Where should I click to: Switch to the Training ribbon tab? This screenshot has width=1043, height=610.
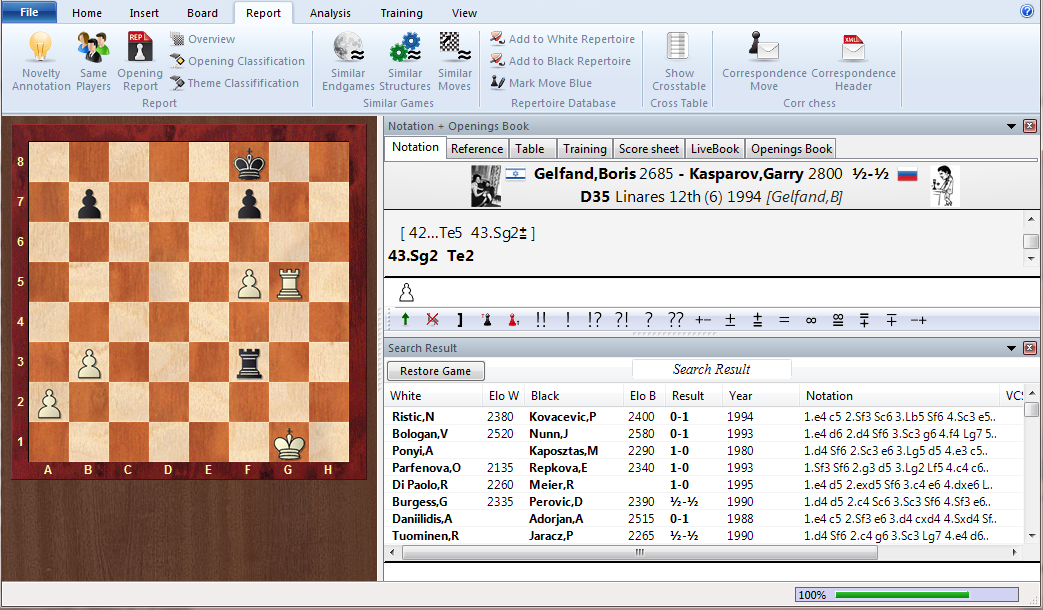pos(401,13)
